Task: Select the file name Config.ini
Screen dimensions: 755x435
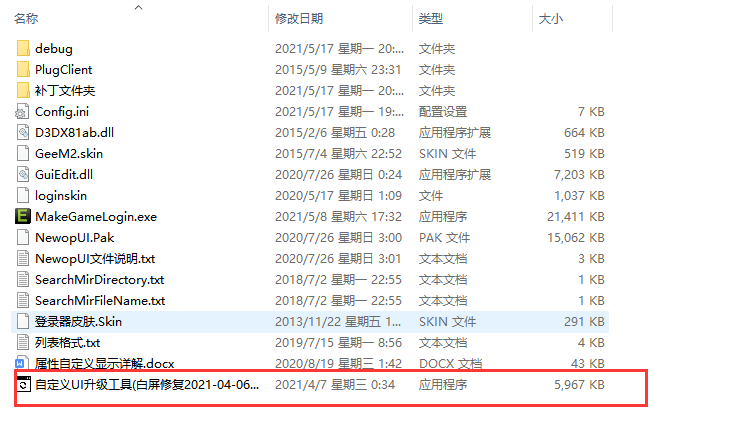Action: (62, 112)
